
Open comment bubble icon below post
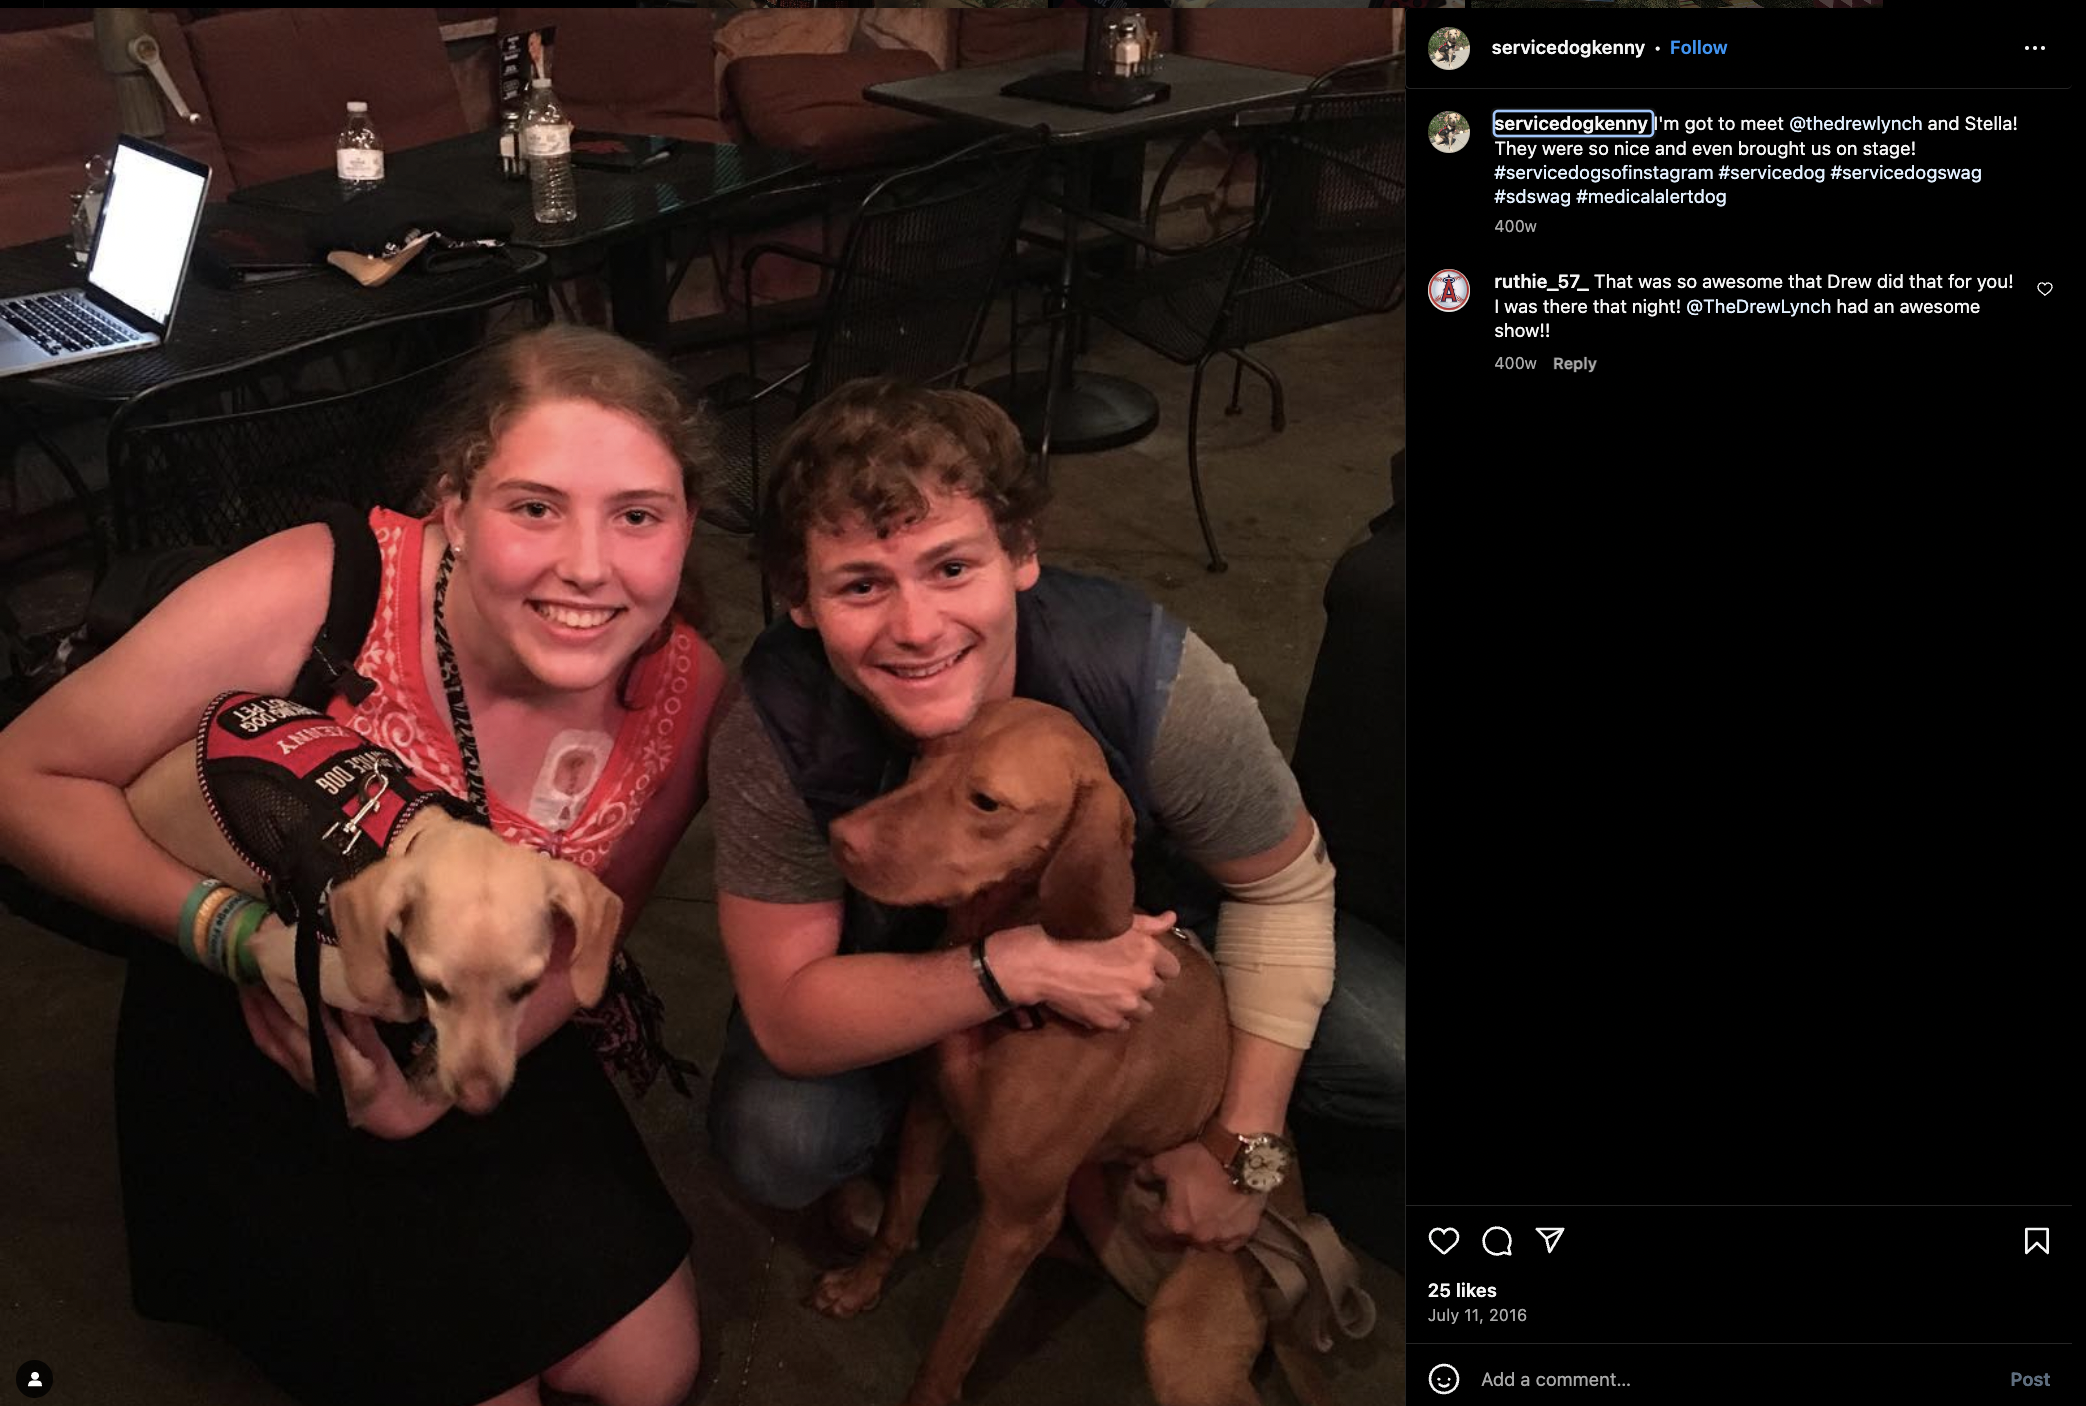coord(1497,1241)
